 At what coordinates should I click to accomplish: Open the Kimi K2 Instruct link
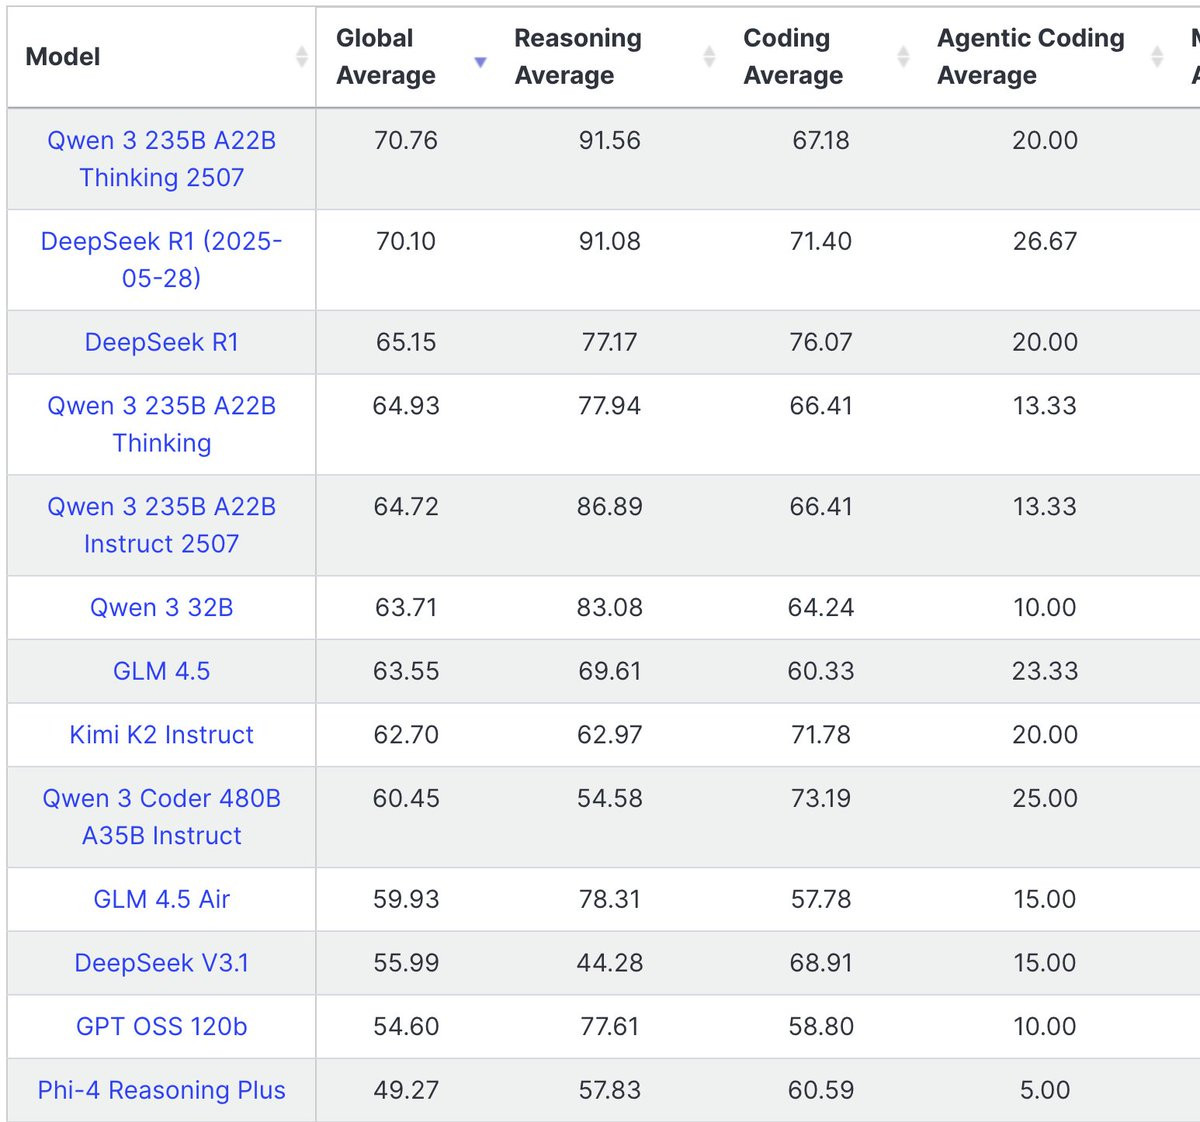click(162, 735)
